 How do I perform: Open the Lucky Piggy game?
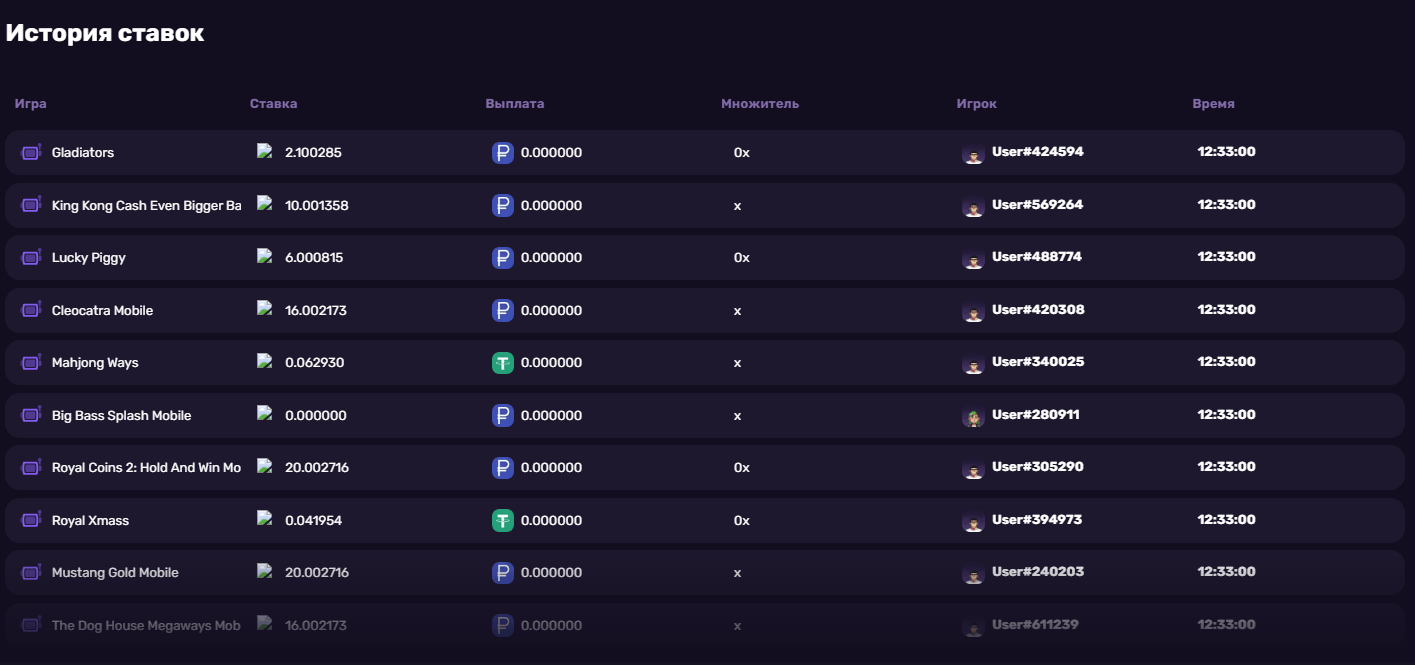(89, 258)
